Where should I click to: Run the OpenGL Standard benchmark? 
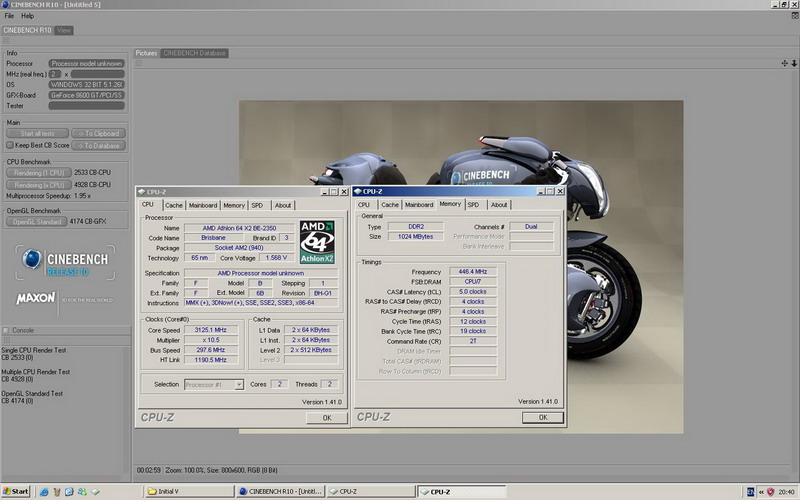point(36,221)
